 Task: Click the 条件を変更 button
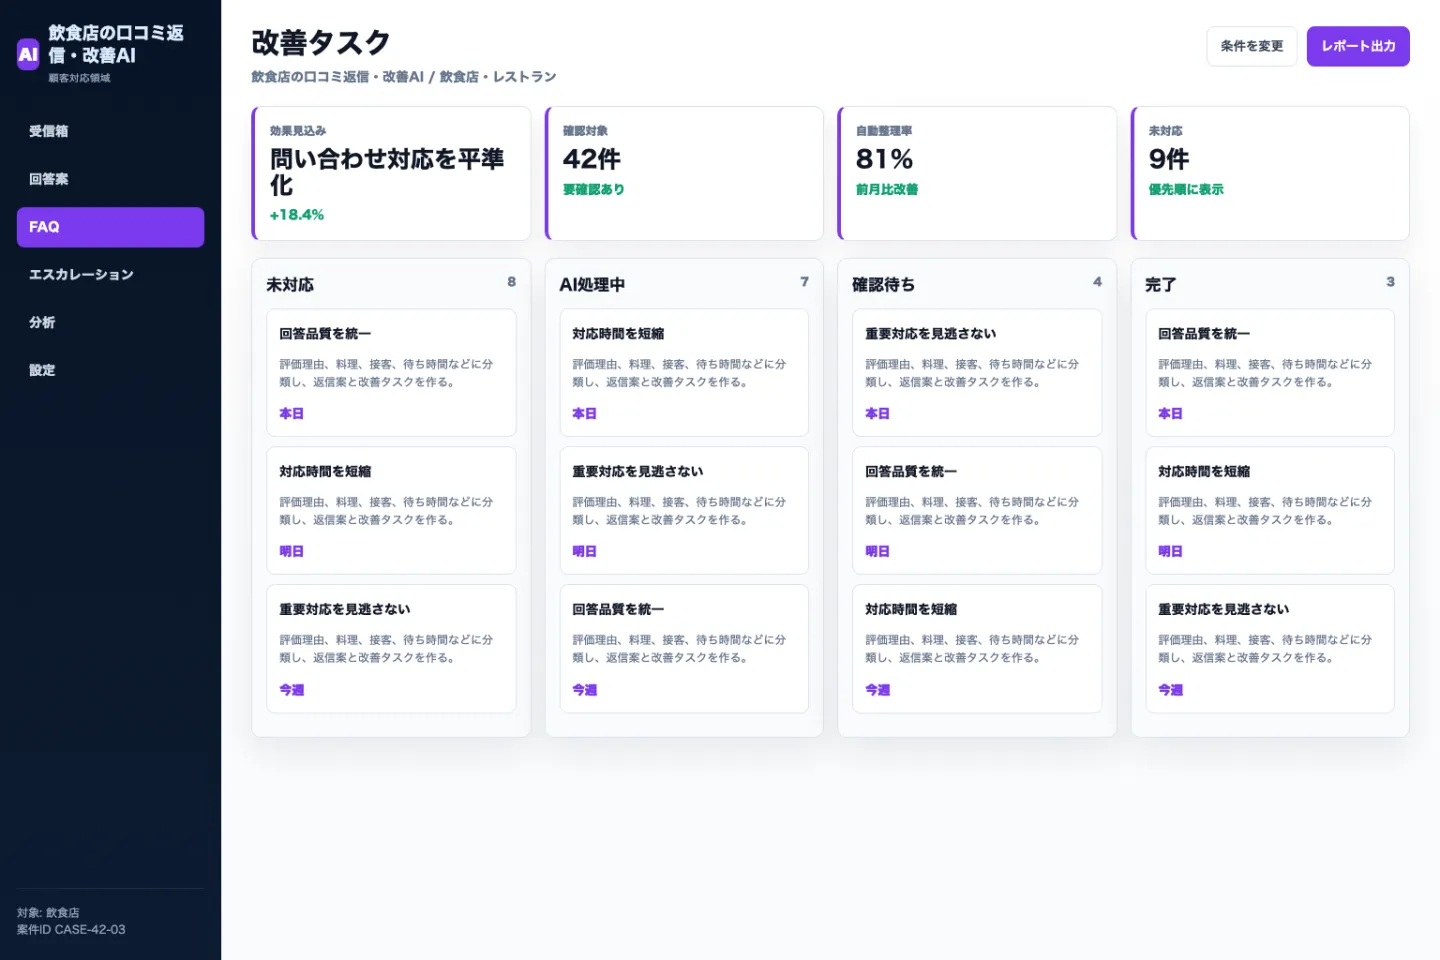pyautogui.click(x=1252, y=46)
